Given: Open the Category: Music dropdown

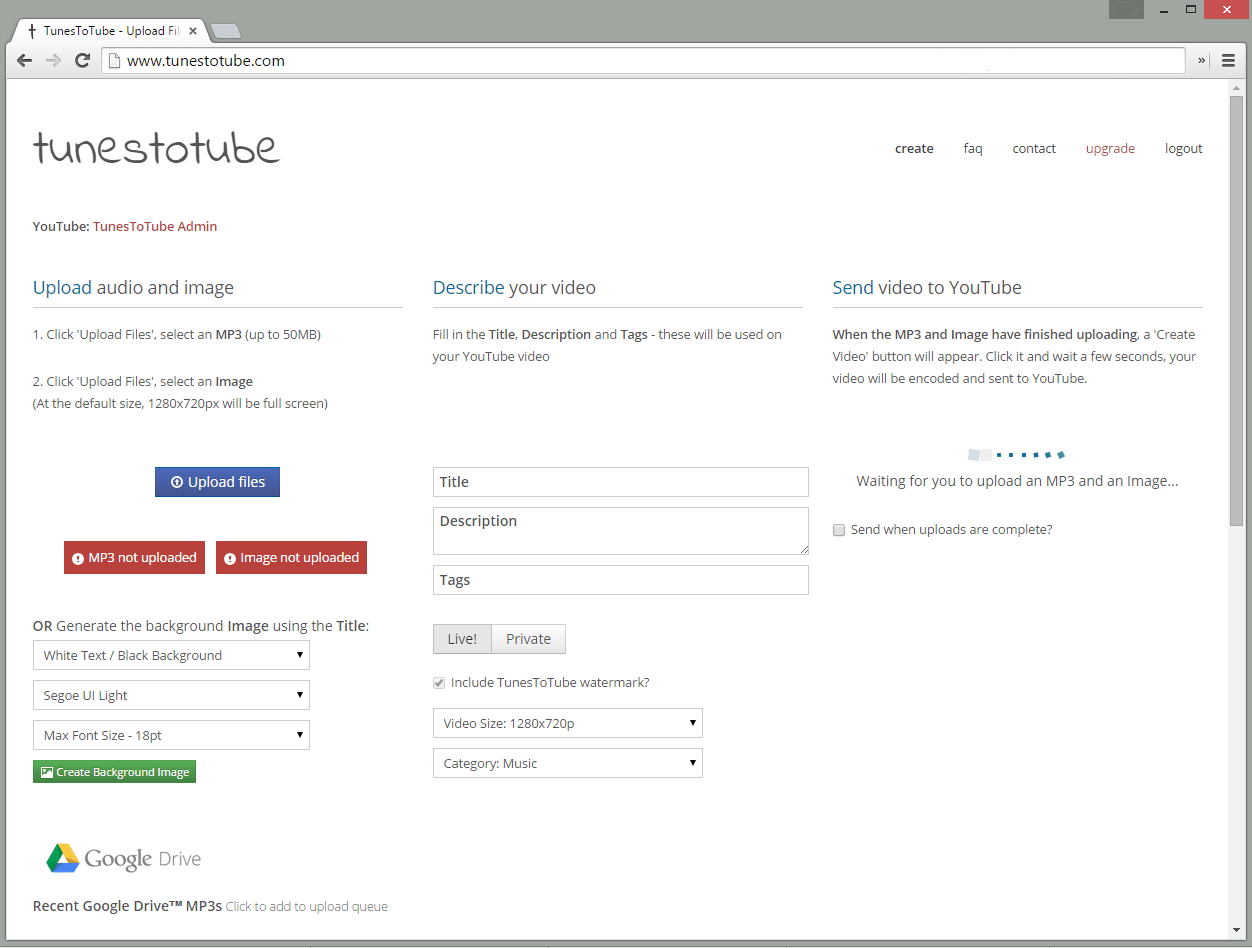Looking at the screenshot, I should click(568, 764).
